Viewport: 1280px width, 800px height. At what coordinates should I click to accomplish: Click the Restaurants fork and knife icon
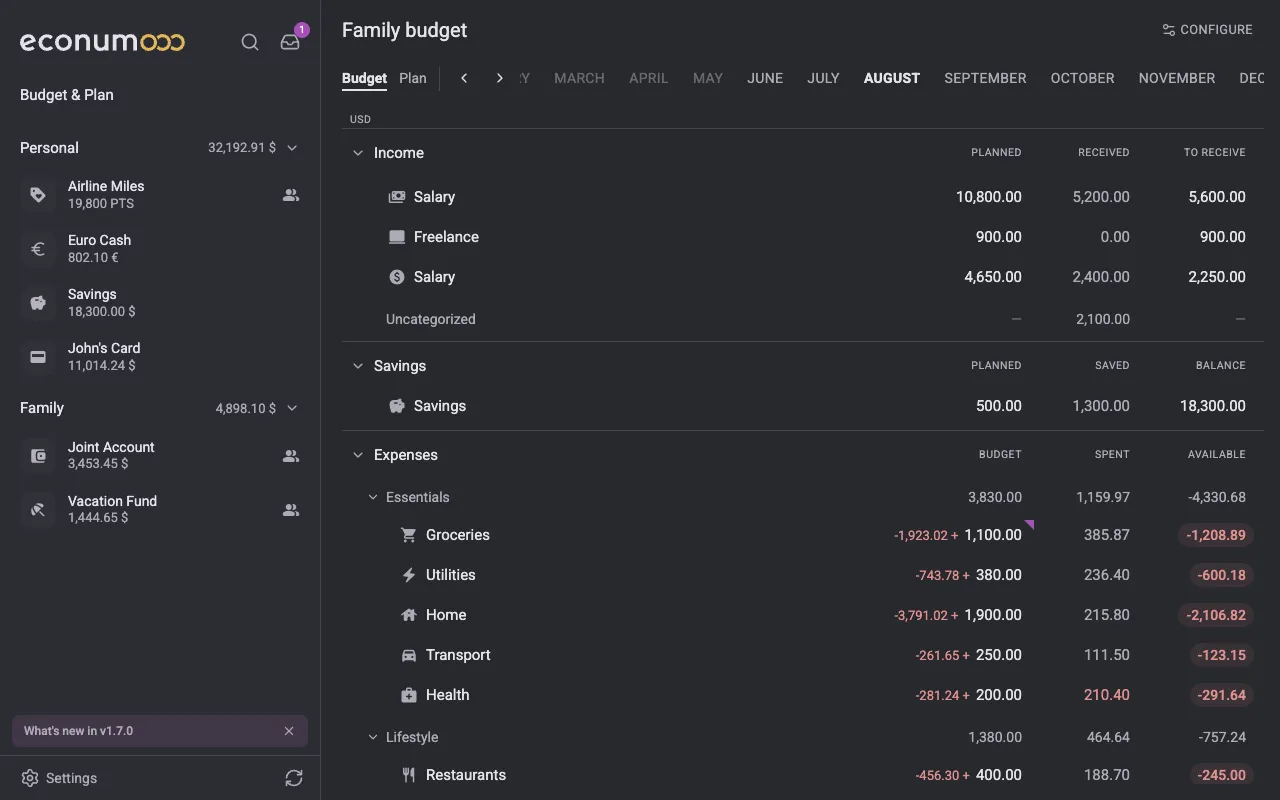[408, 775]
